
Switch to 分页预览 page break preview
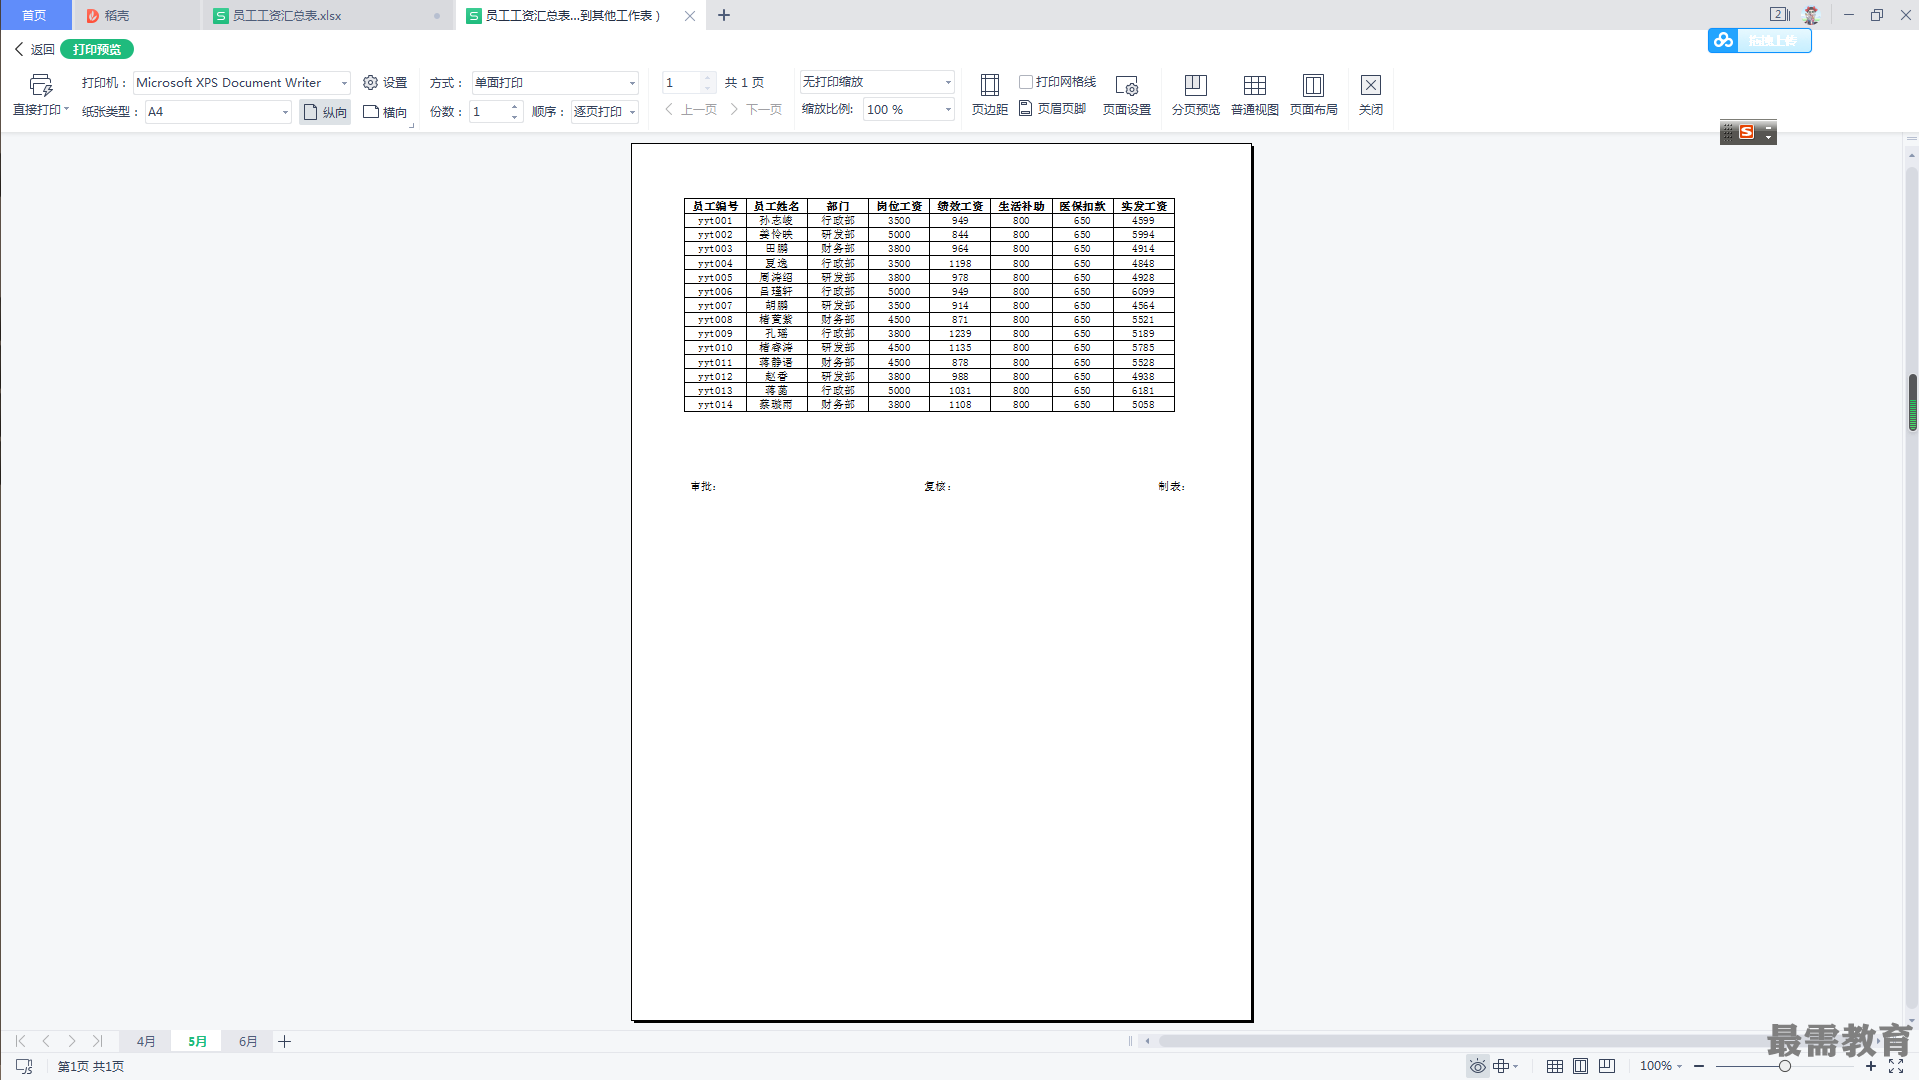[1195, 95]
